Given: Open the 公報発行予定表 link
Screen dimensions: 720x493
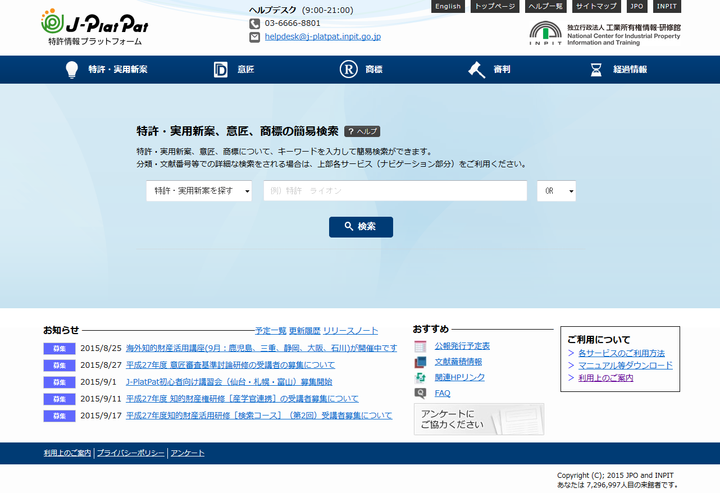Looking at the screenshot, I should point(462,346).
